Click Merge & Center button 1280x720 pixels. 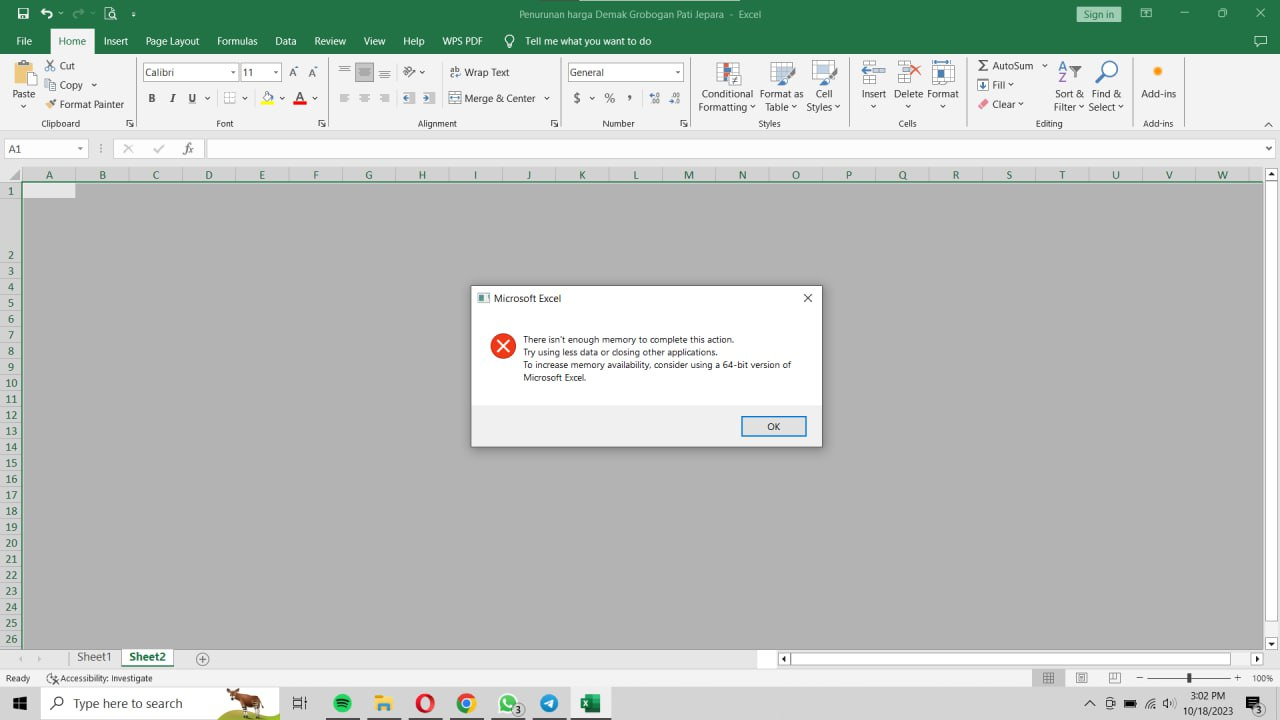(x=492, y=98)
